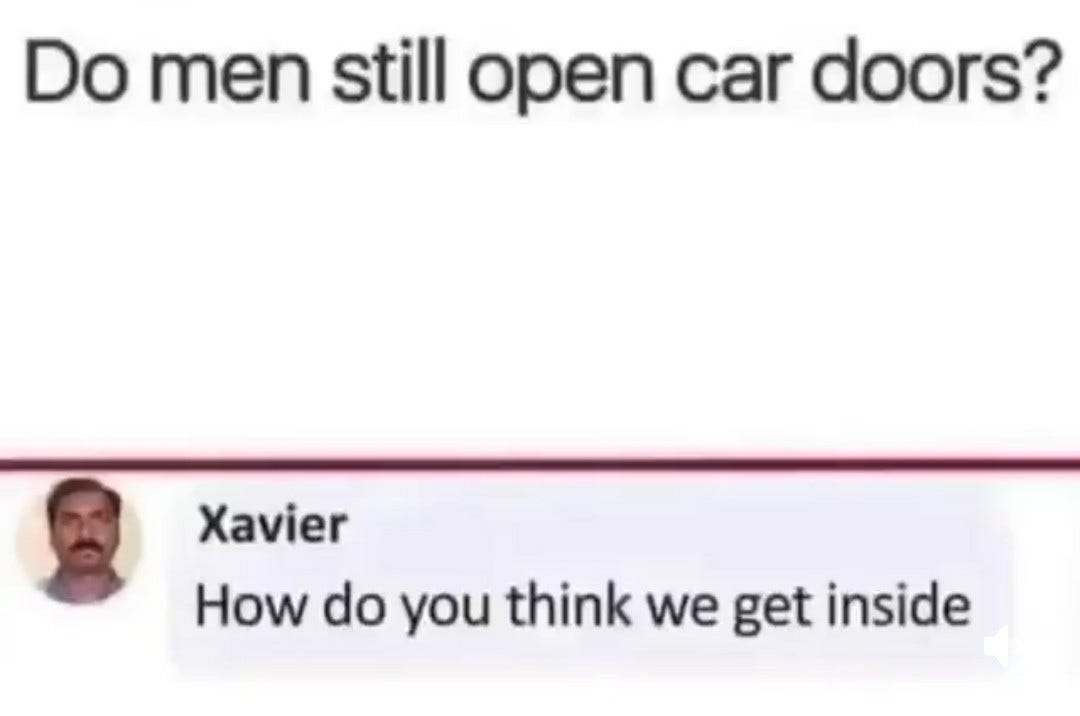Click the comment 'How do you think we get inside'

tap(583, 607)
